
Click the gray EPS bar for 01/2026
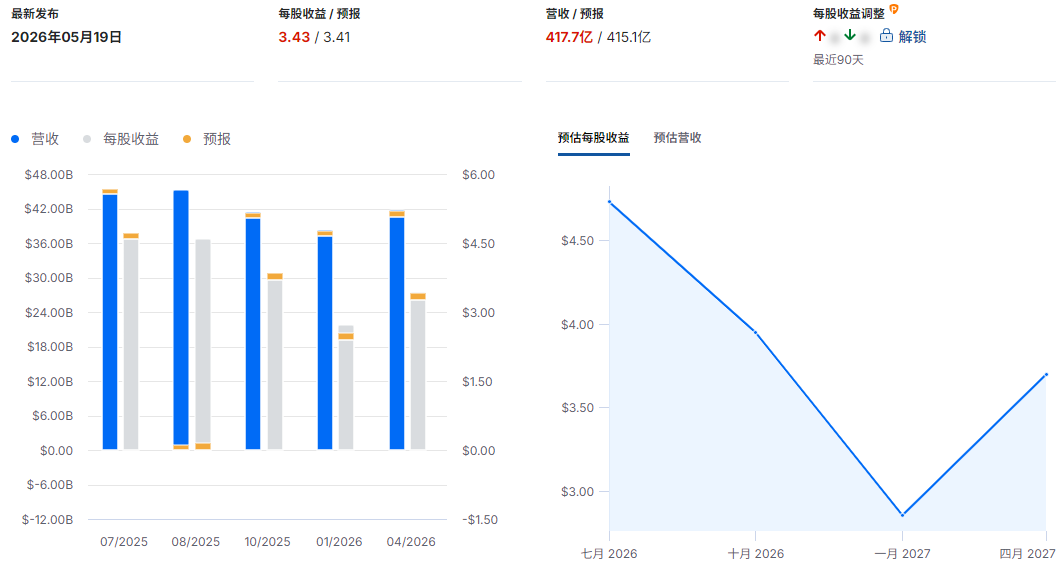346,394
